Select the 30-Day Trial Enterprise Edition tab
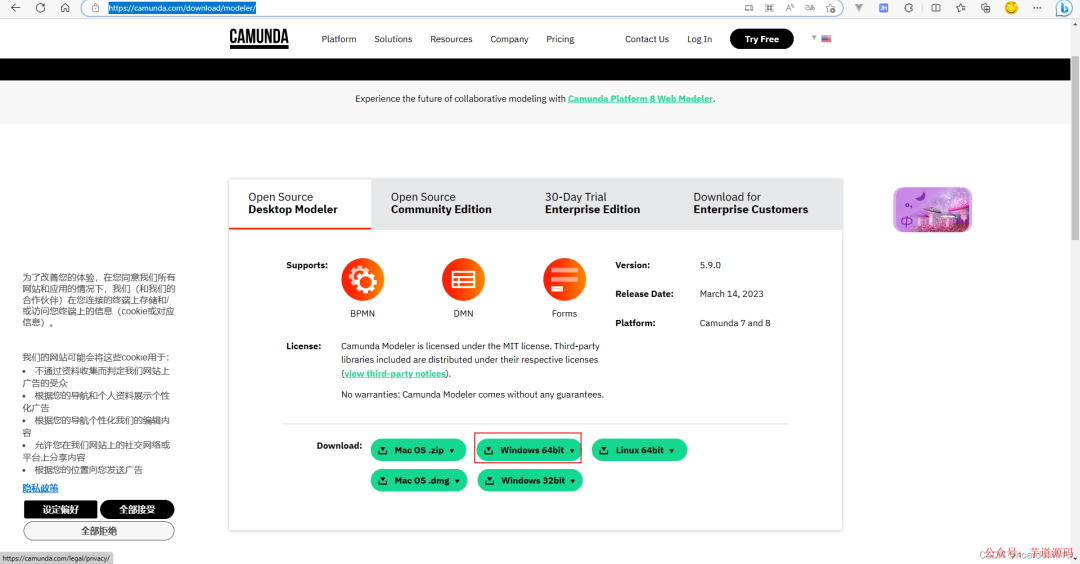 coord(592,203)
